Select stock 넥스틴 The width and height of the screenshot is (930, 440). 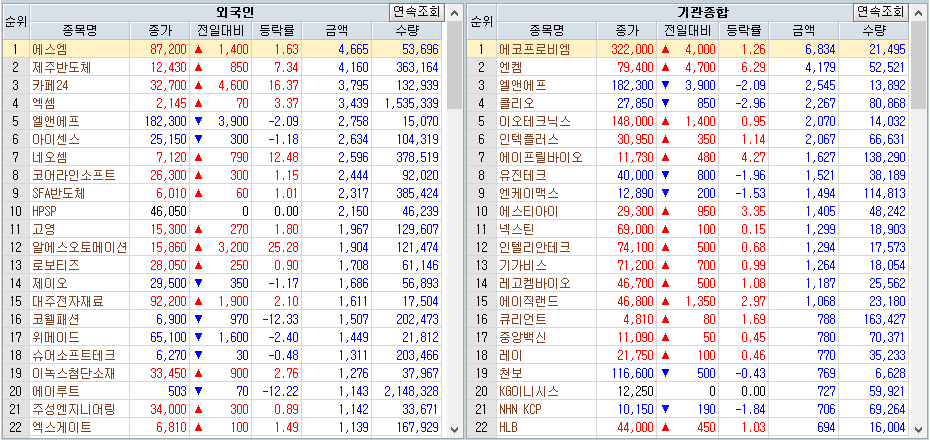(x=517, y=229)
